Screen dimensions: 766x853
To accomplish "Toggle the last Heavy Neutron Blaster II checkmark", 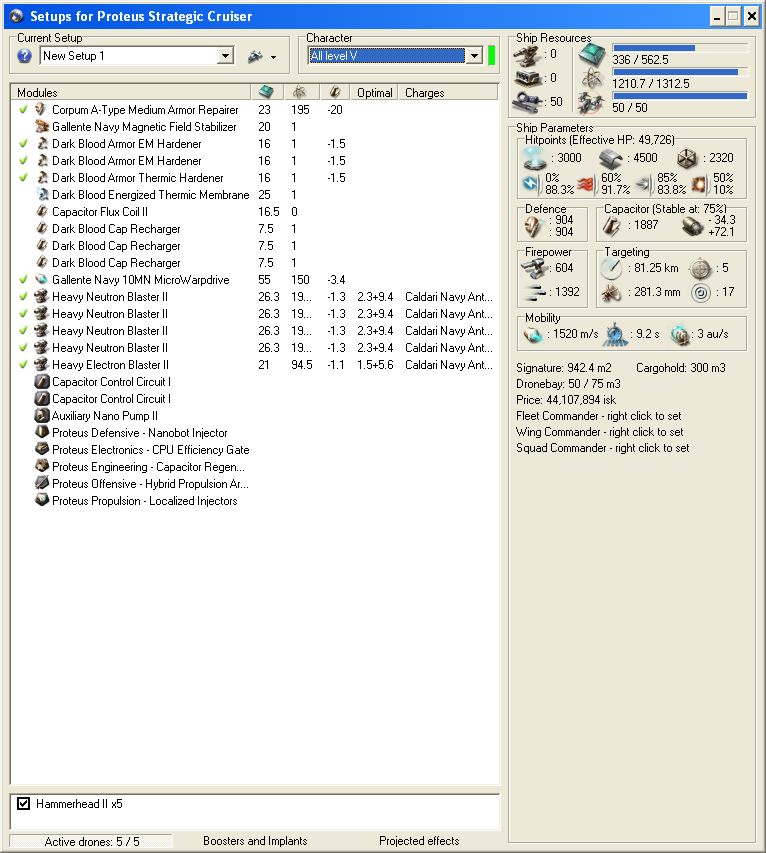I will [x=23, y=348].
